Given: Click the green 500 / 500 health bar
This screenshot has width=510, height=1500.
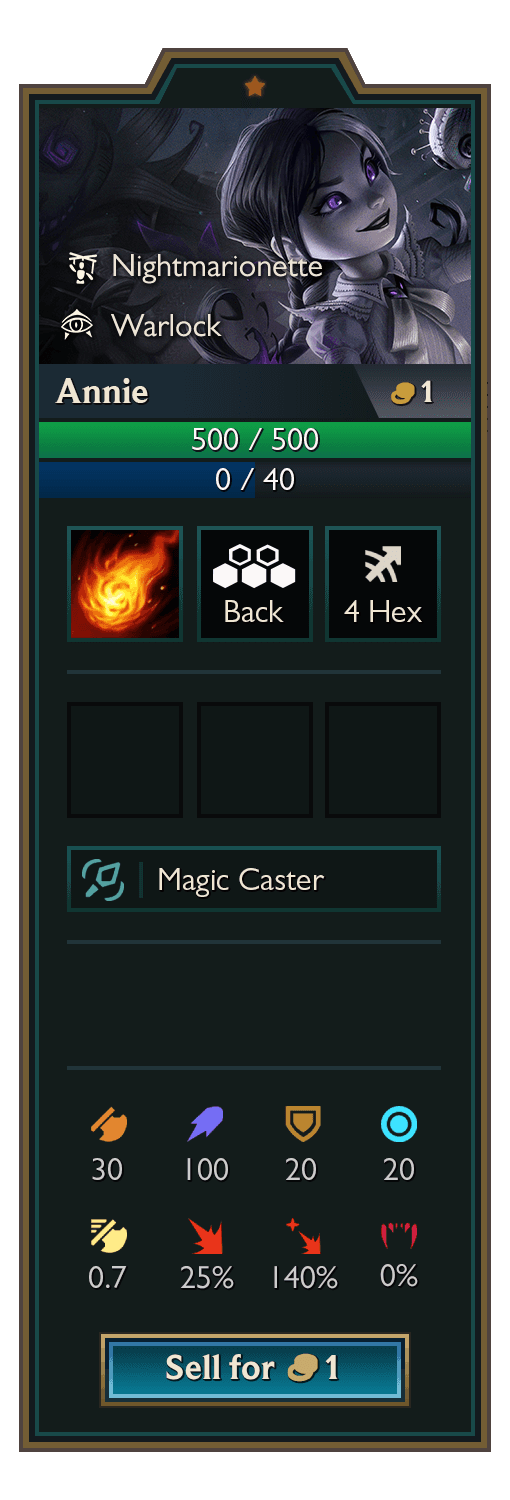Looking at the screenshot, I should [255, 439].
